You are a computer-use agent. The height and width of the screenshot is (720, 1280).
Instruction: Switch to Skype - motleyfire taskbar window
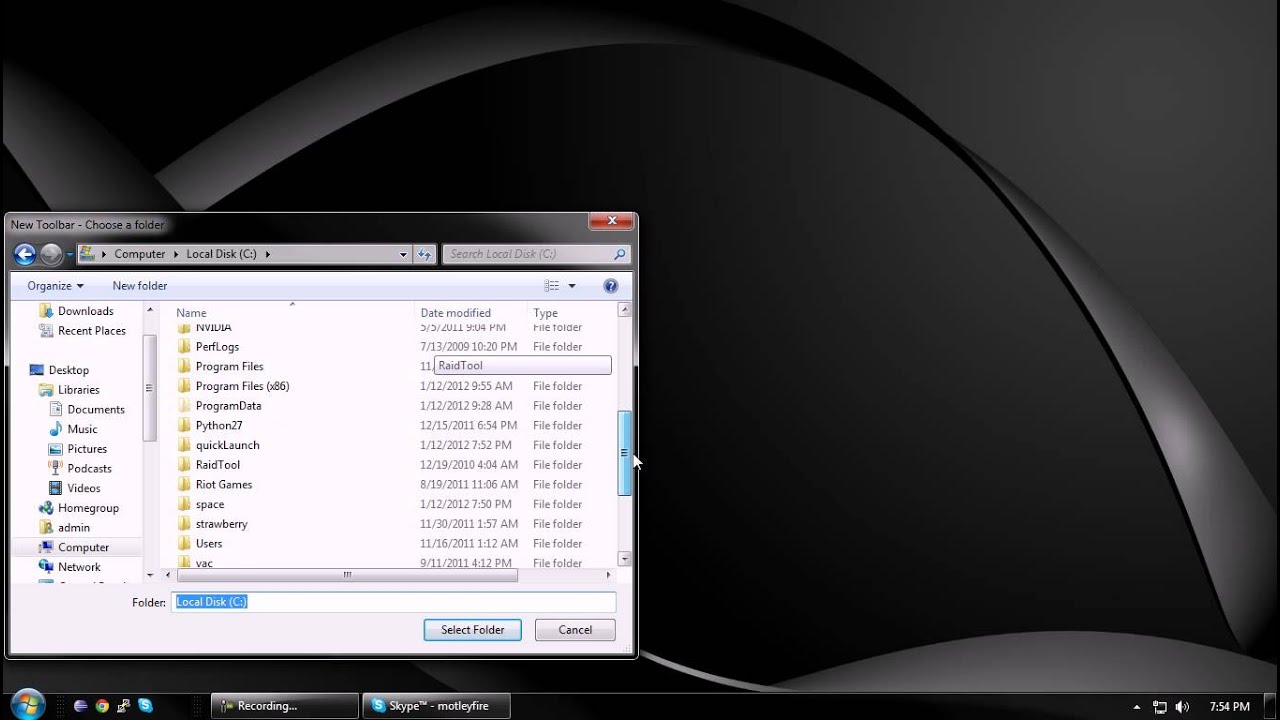pyautogui.click(x=438, y=706)
